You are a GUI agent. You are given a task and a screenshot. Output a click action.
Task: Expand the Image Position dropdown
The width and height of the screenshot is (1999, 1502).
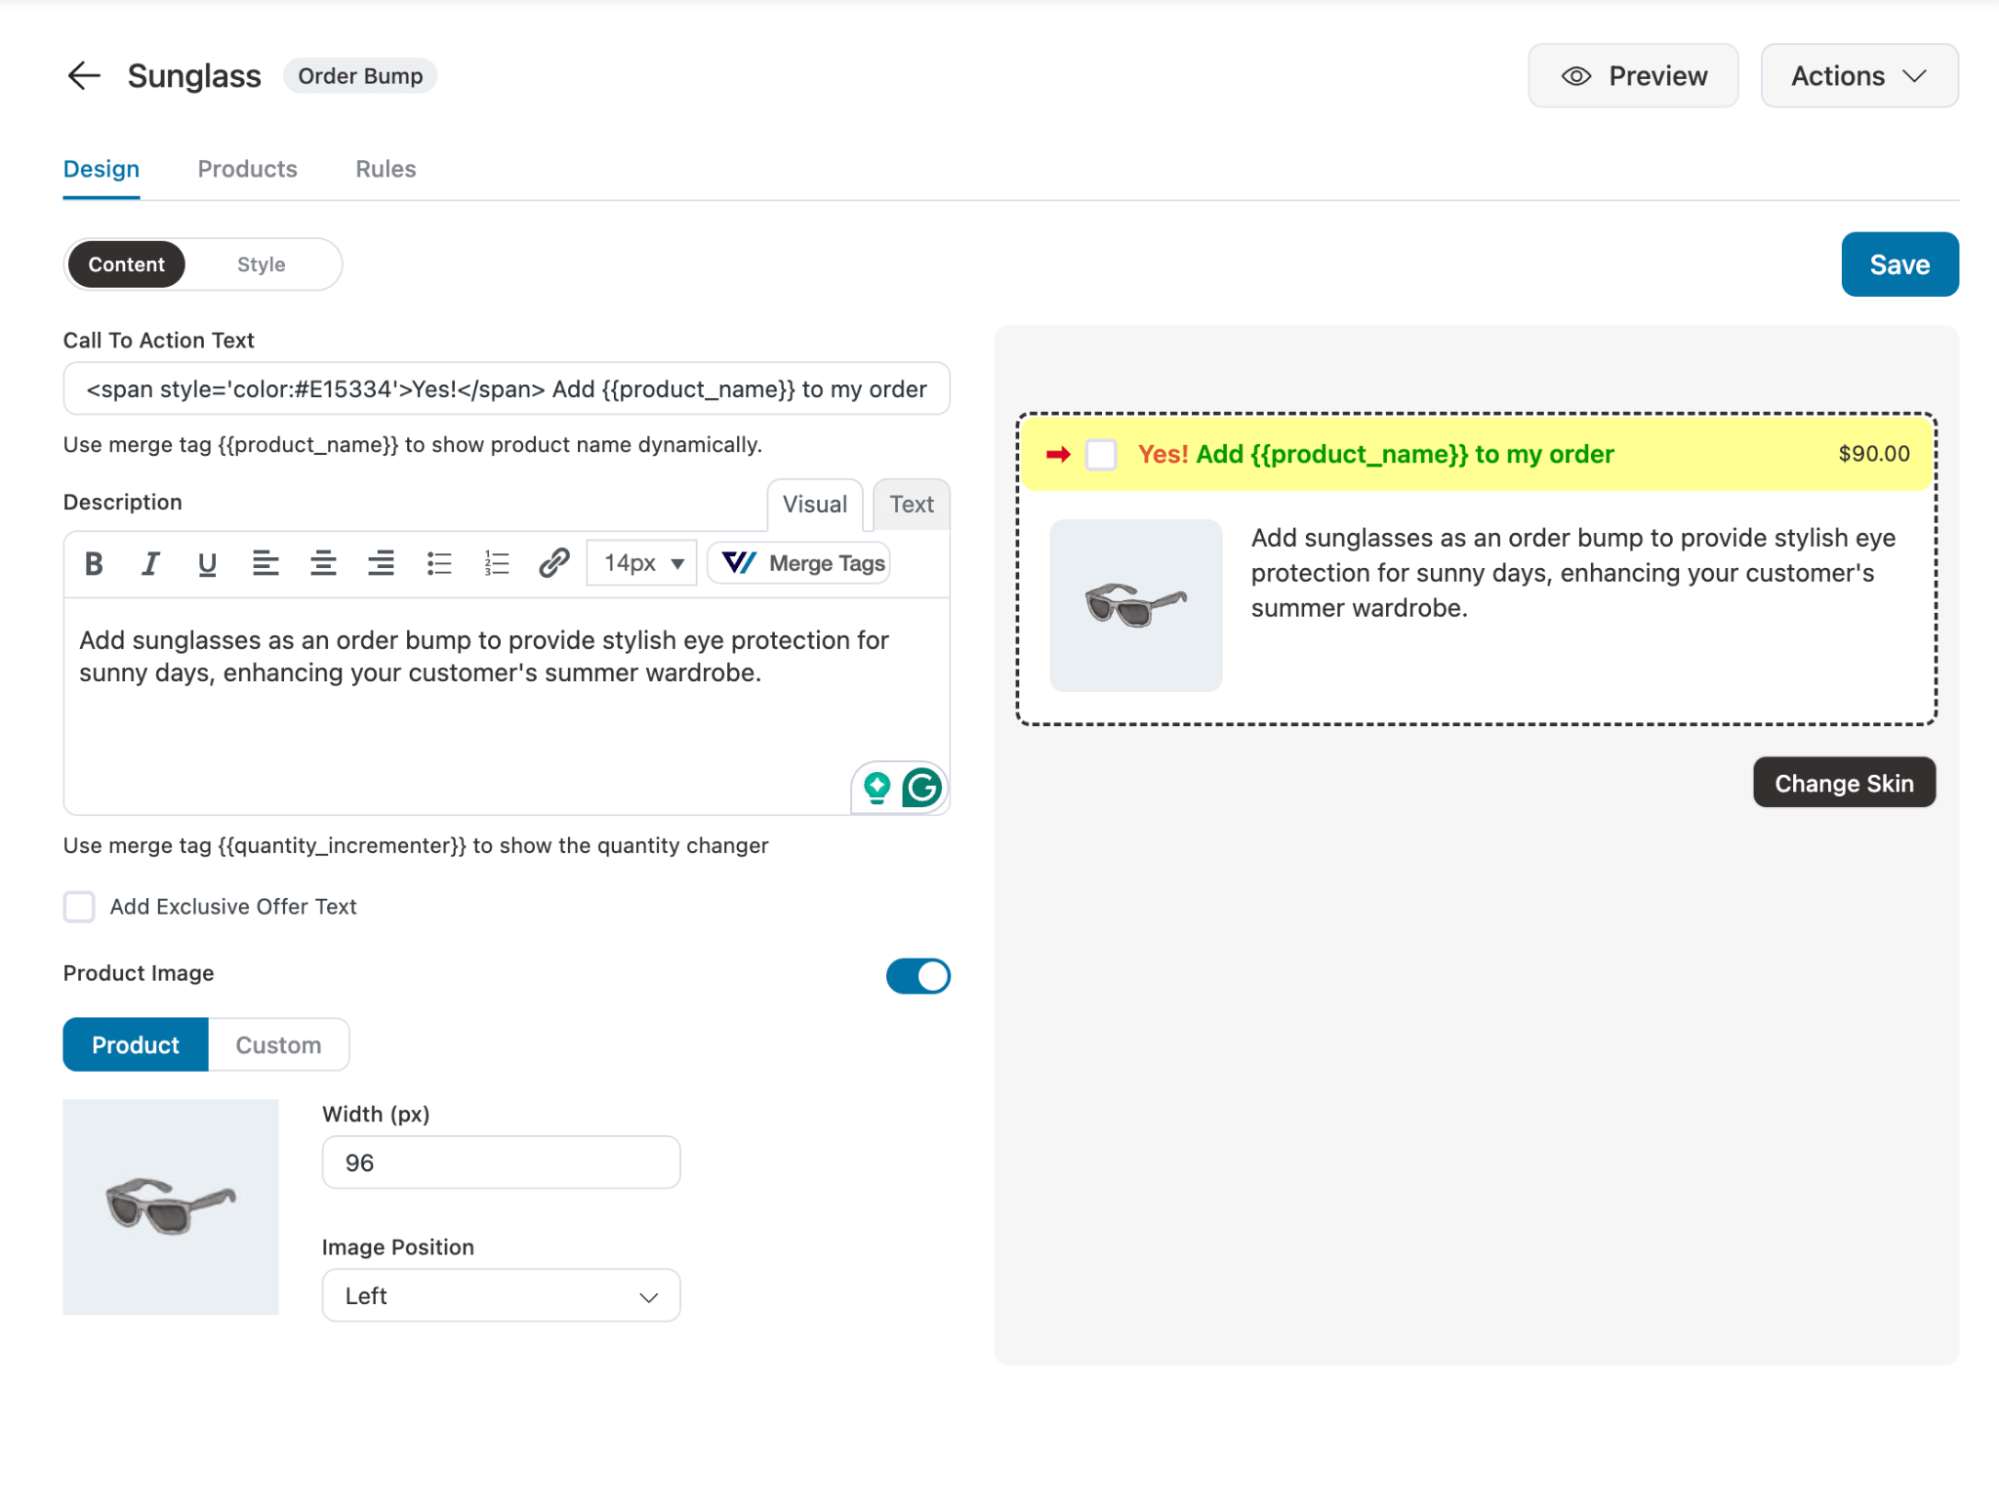(x=499, y=1295)
